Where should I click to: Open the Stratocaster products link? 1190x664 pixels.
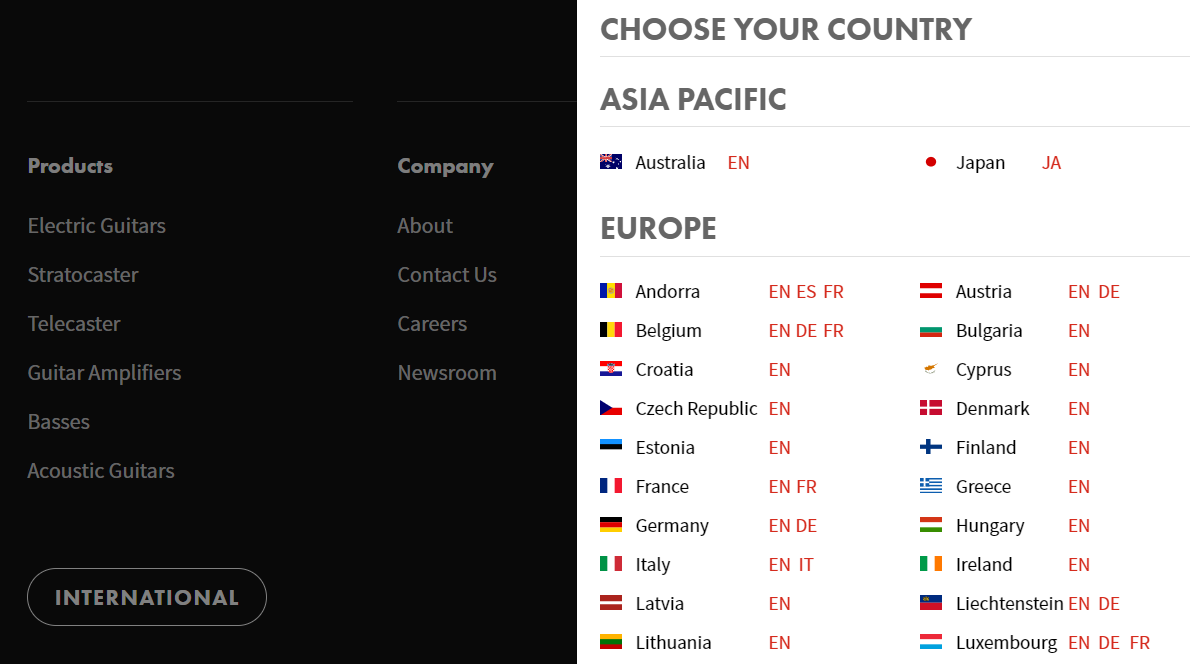(83, 275)
